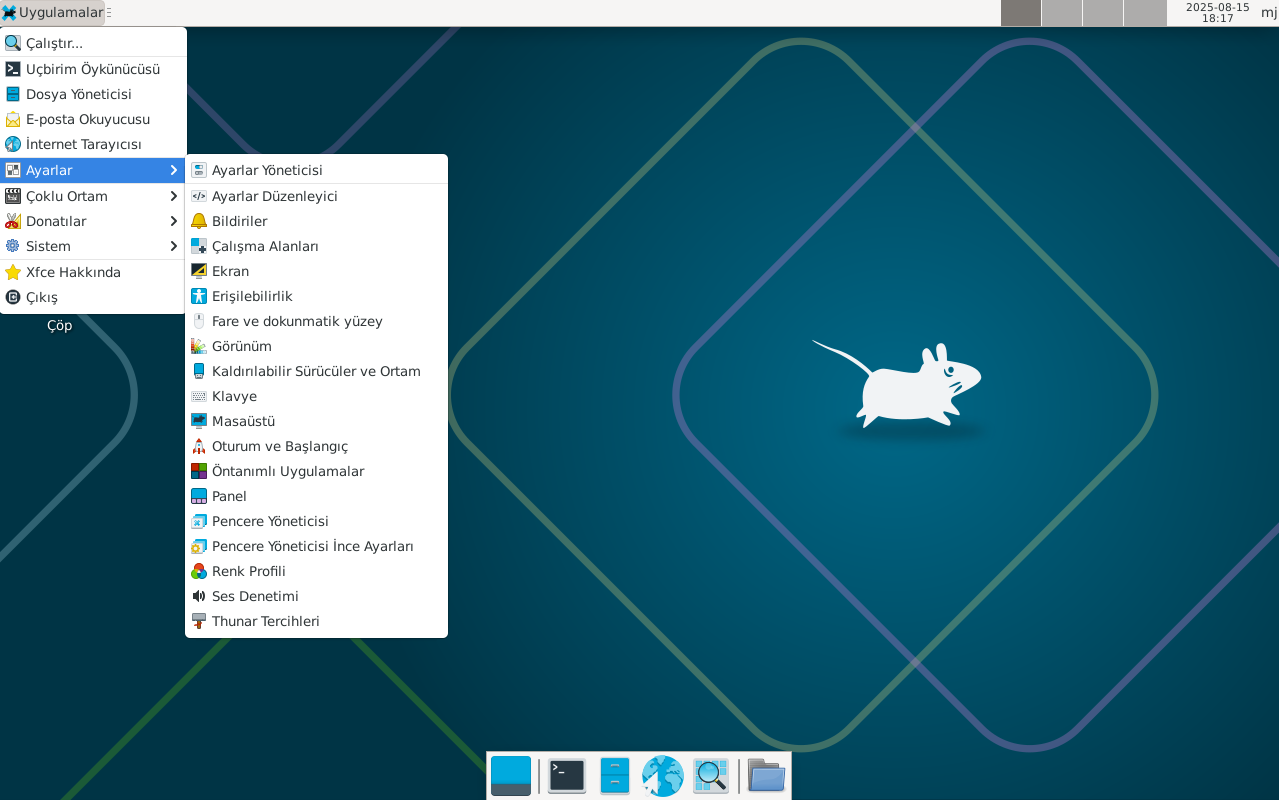The image size is (1279, 800).
Task: Launch terminal from the bottom dock
Action: click(x=567, y=776)
